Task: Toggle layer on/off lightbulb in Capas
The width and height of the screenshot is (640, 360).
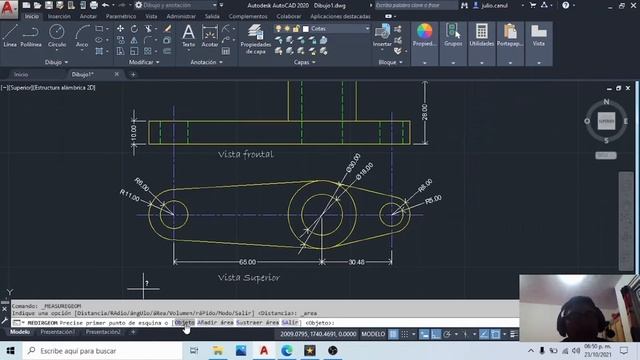Action: coord(278,29)
